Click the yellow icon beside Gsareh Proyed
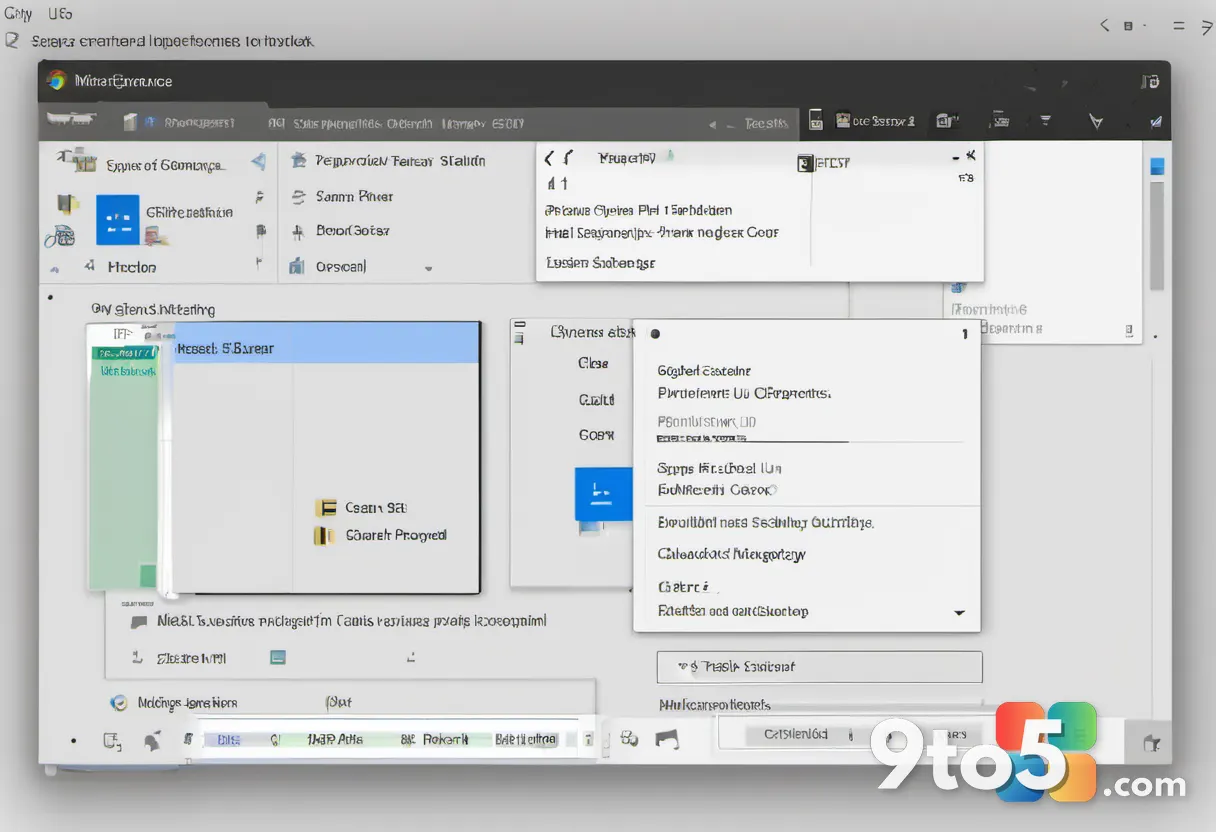The image size is (1216, 832). click(x=323, y=536)
